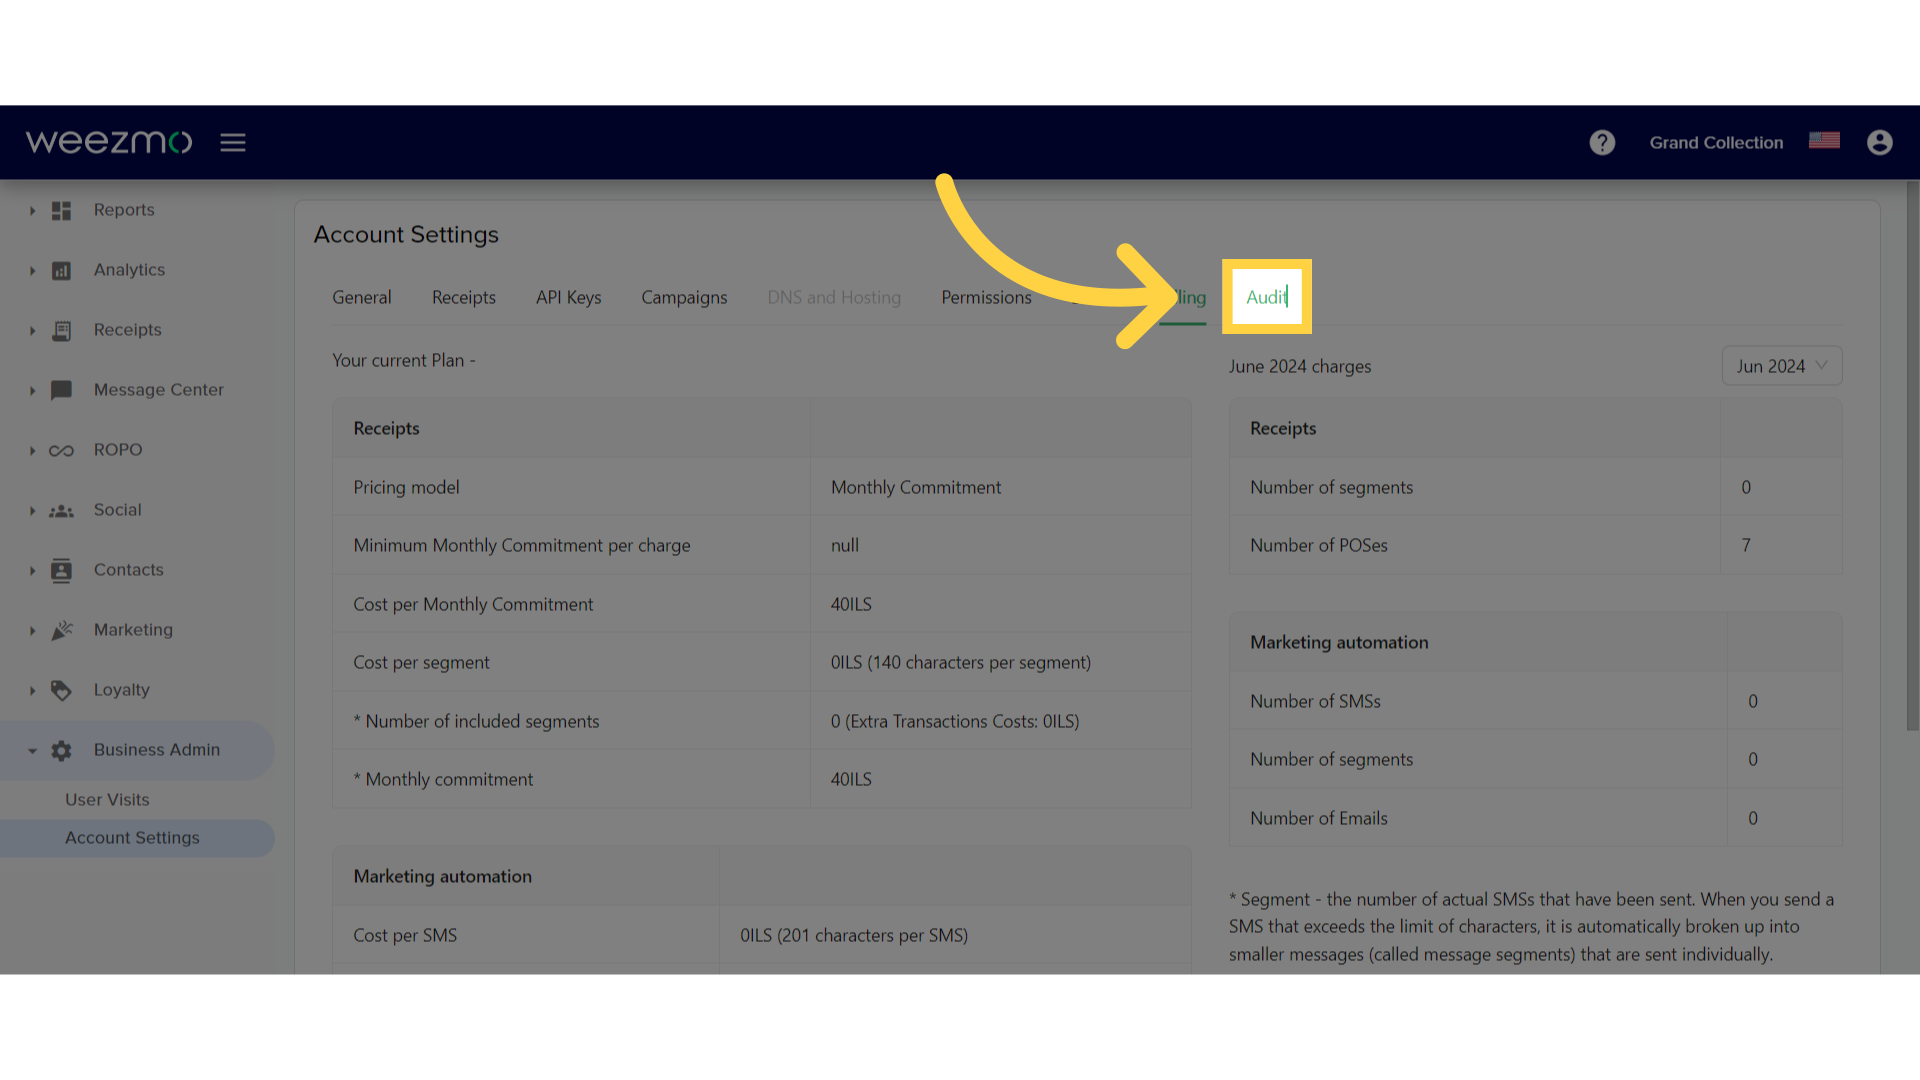Click the Message Center sidebar icon
The image size is (1920, 1080).
click(61, 389)
